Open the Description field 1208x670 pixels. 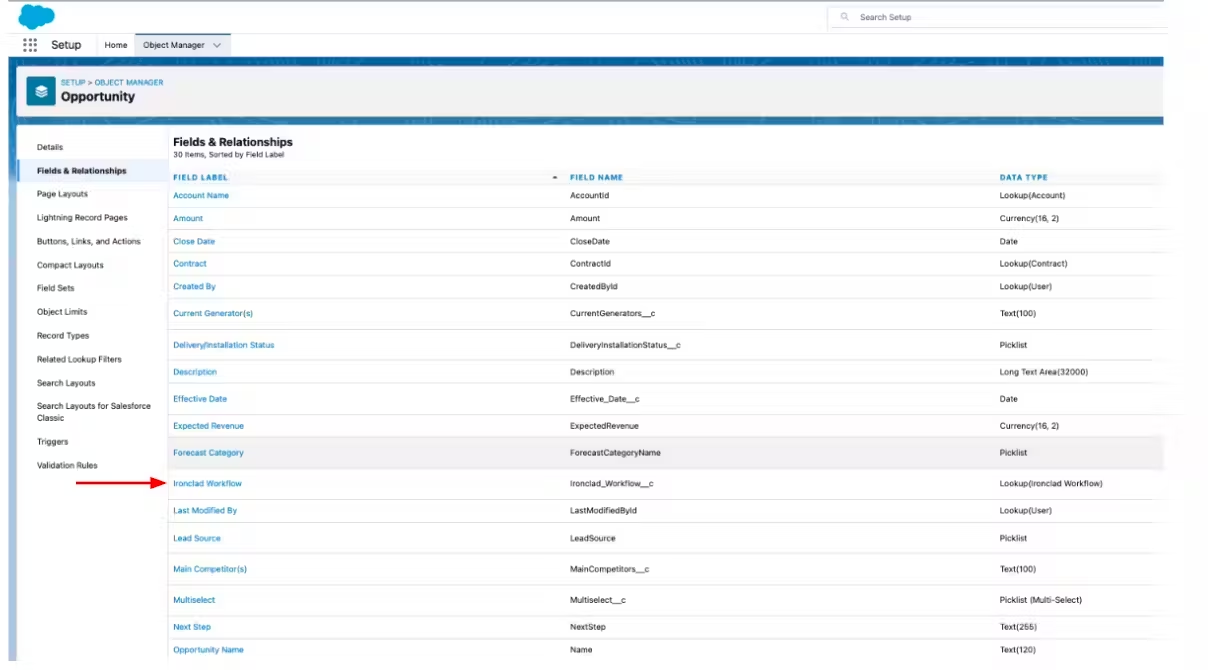tap(195, 372)
